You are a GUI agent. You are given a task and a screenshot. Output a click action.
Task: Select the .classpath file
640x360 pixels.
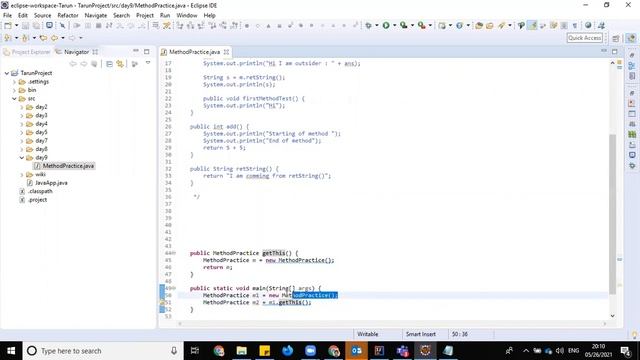[36, 191]
